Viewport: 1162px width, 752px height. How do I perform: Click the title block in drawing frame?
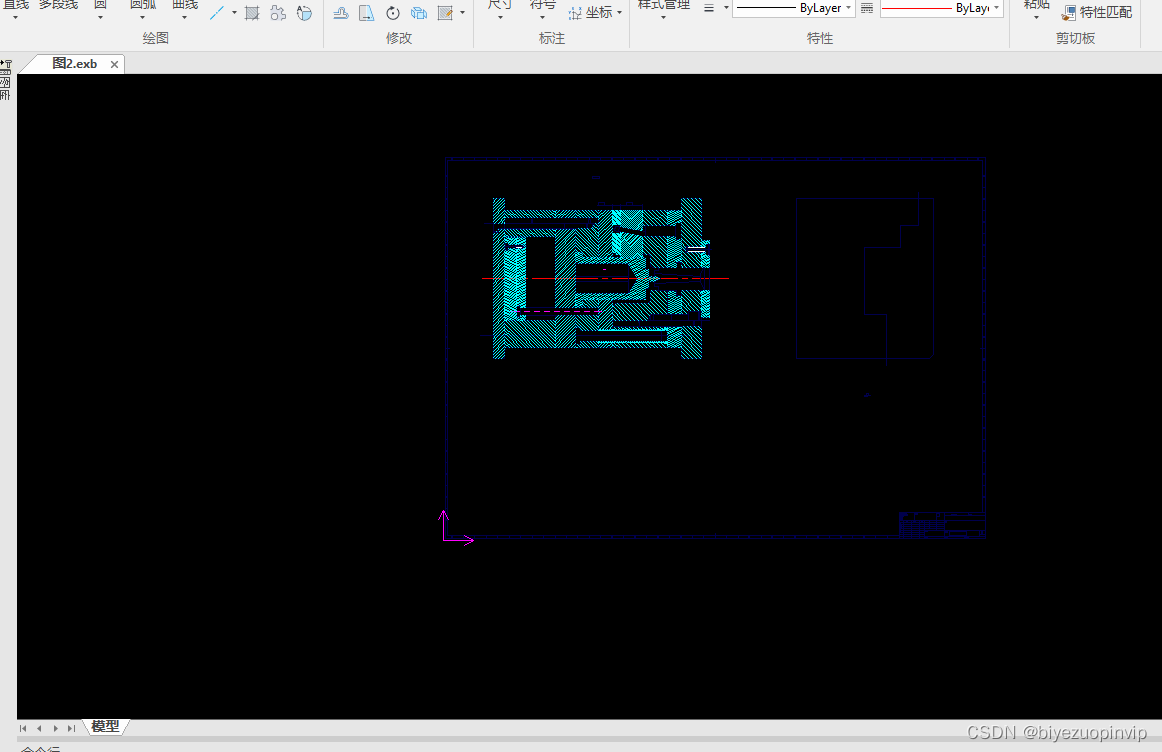click(x=942, y=524)
